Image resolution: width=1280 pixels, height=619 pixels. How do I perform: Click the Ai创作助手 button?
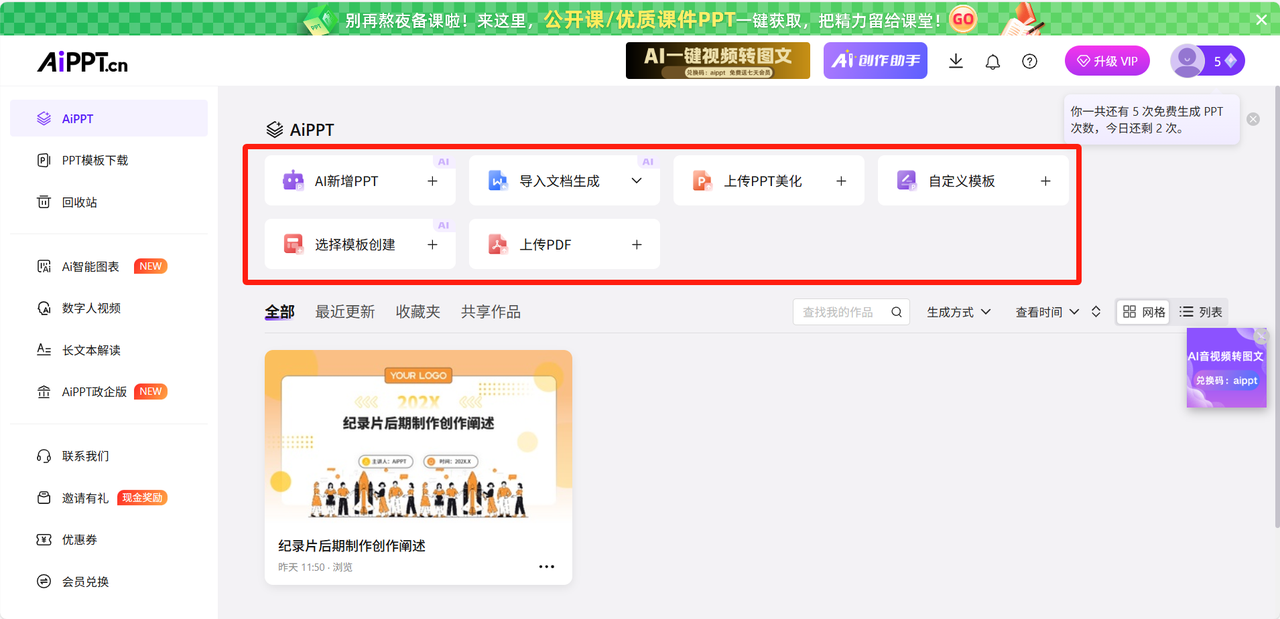(875, 61)
